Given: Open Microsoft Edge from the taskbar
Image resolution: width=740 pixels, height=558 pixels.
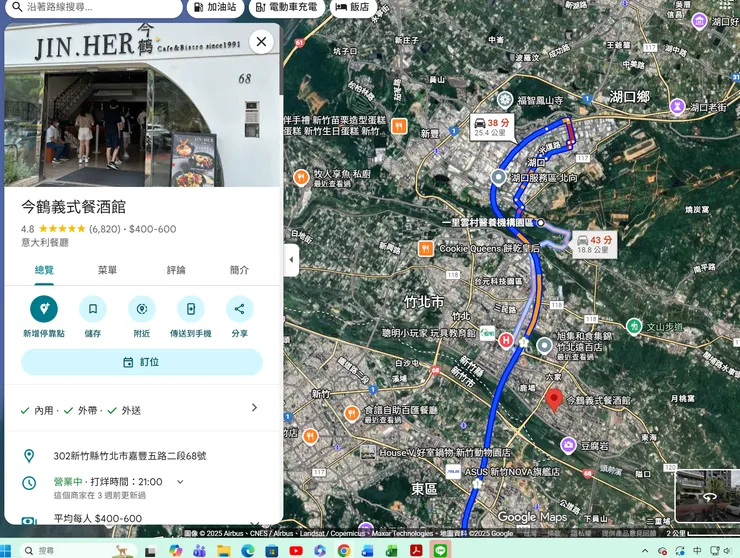Looking at the screenshot, I should [248, 550].
